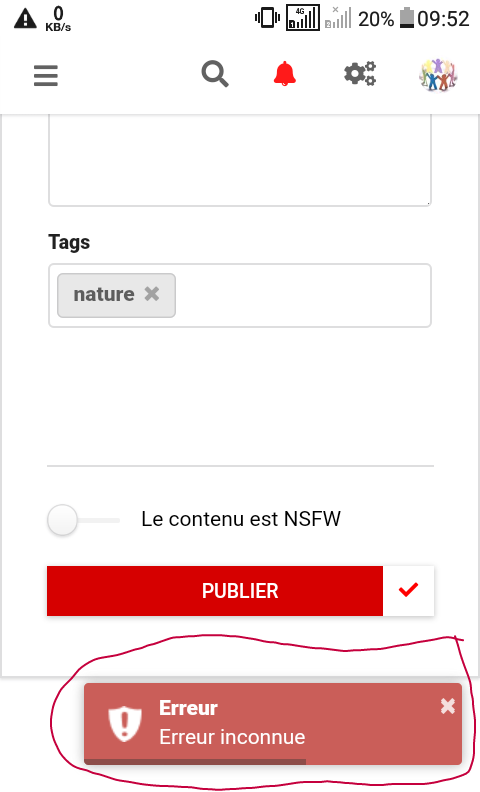Click the red checkmark beside PUBLIER
This screenshot has width=480, height=792.
click(x=408, y=591)
